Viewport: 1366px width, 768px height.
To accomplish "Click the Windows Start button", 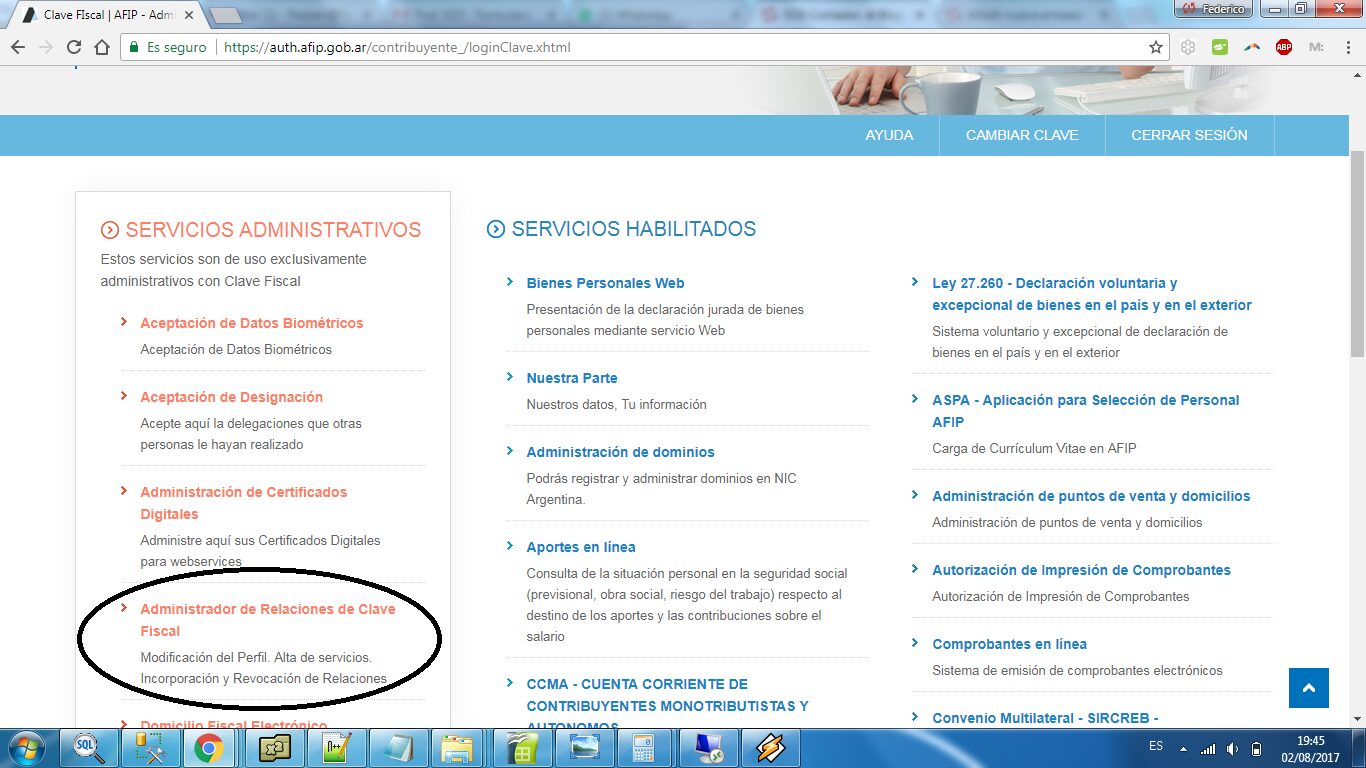I will pos(26,748).
